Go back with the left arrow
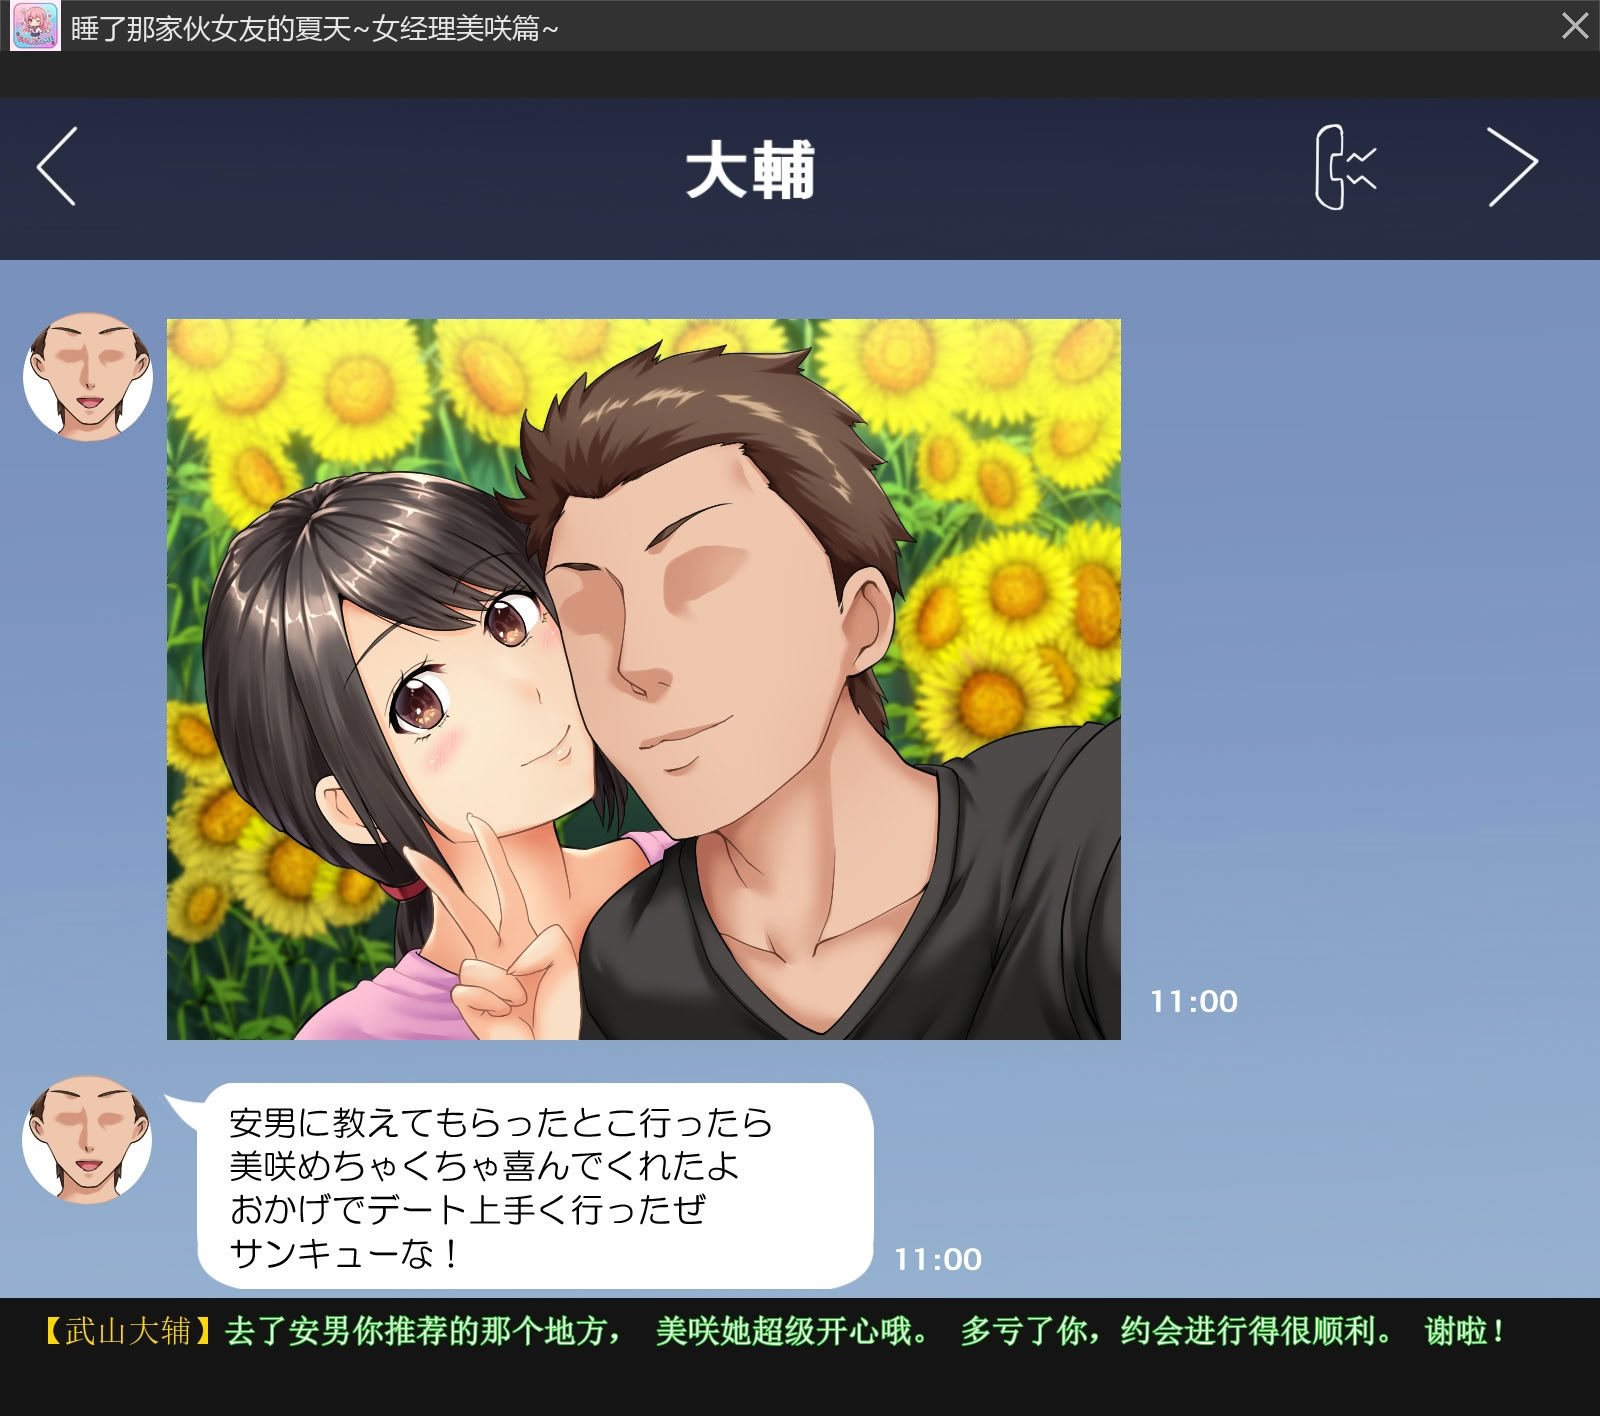The height and width of the screenshot is (1416, 1600). pos(57,167)
